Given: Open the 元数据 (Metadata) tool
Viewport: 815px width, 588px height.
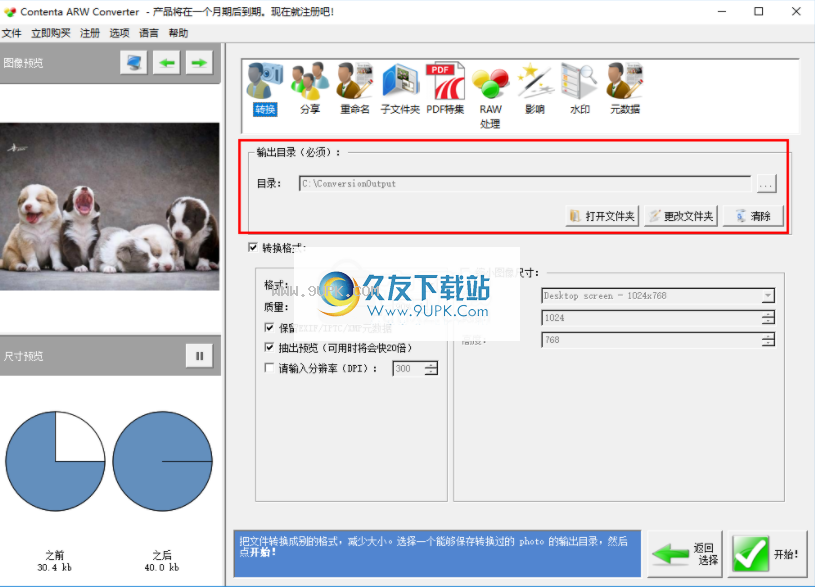Looking at the screenshot, I should [625, 88].
